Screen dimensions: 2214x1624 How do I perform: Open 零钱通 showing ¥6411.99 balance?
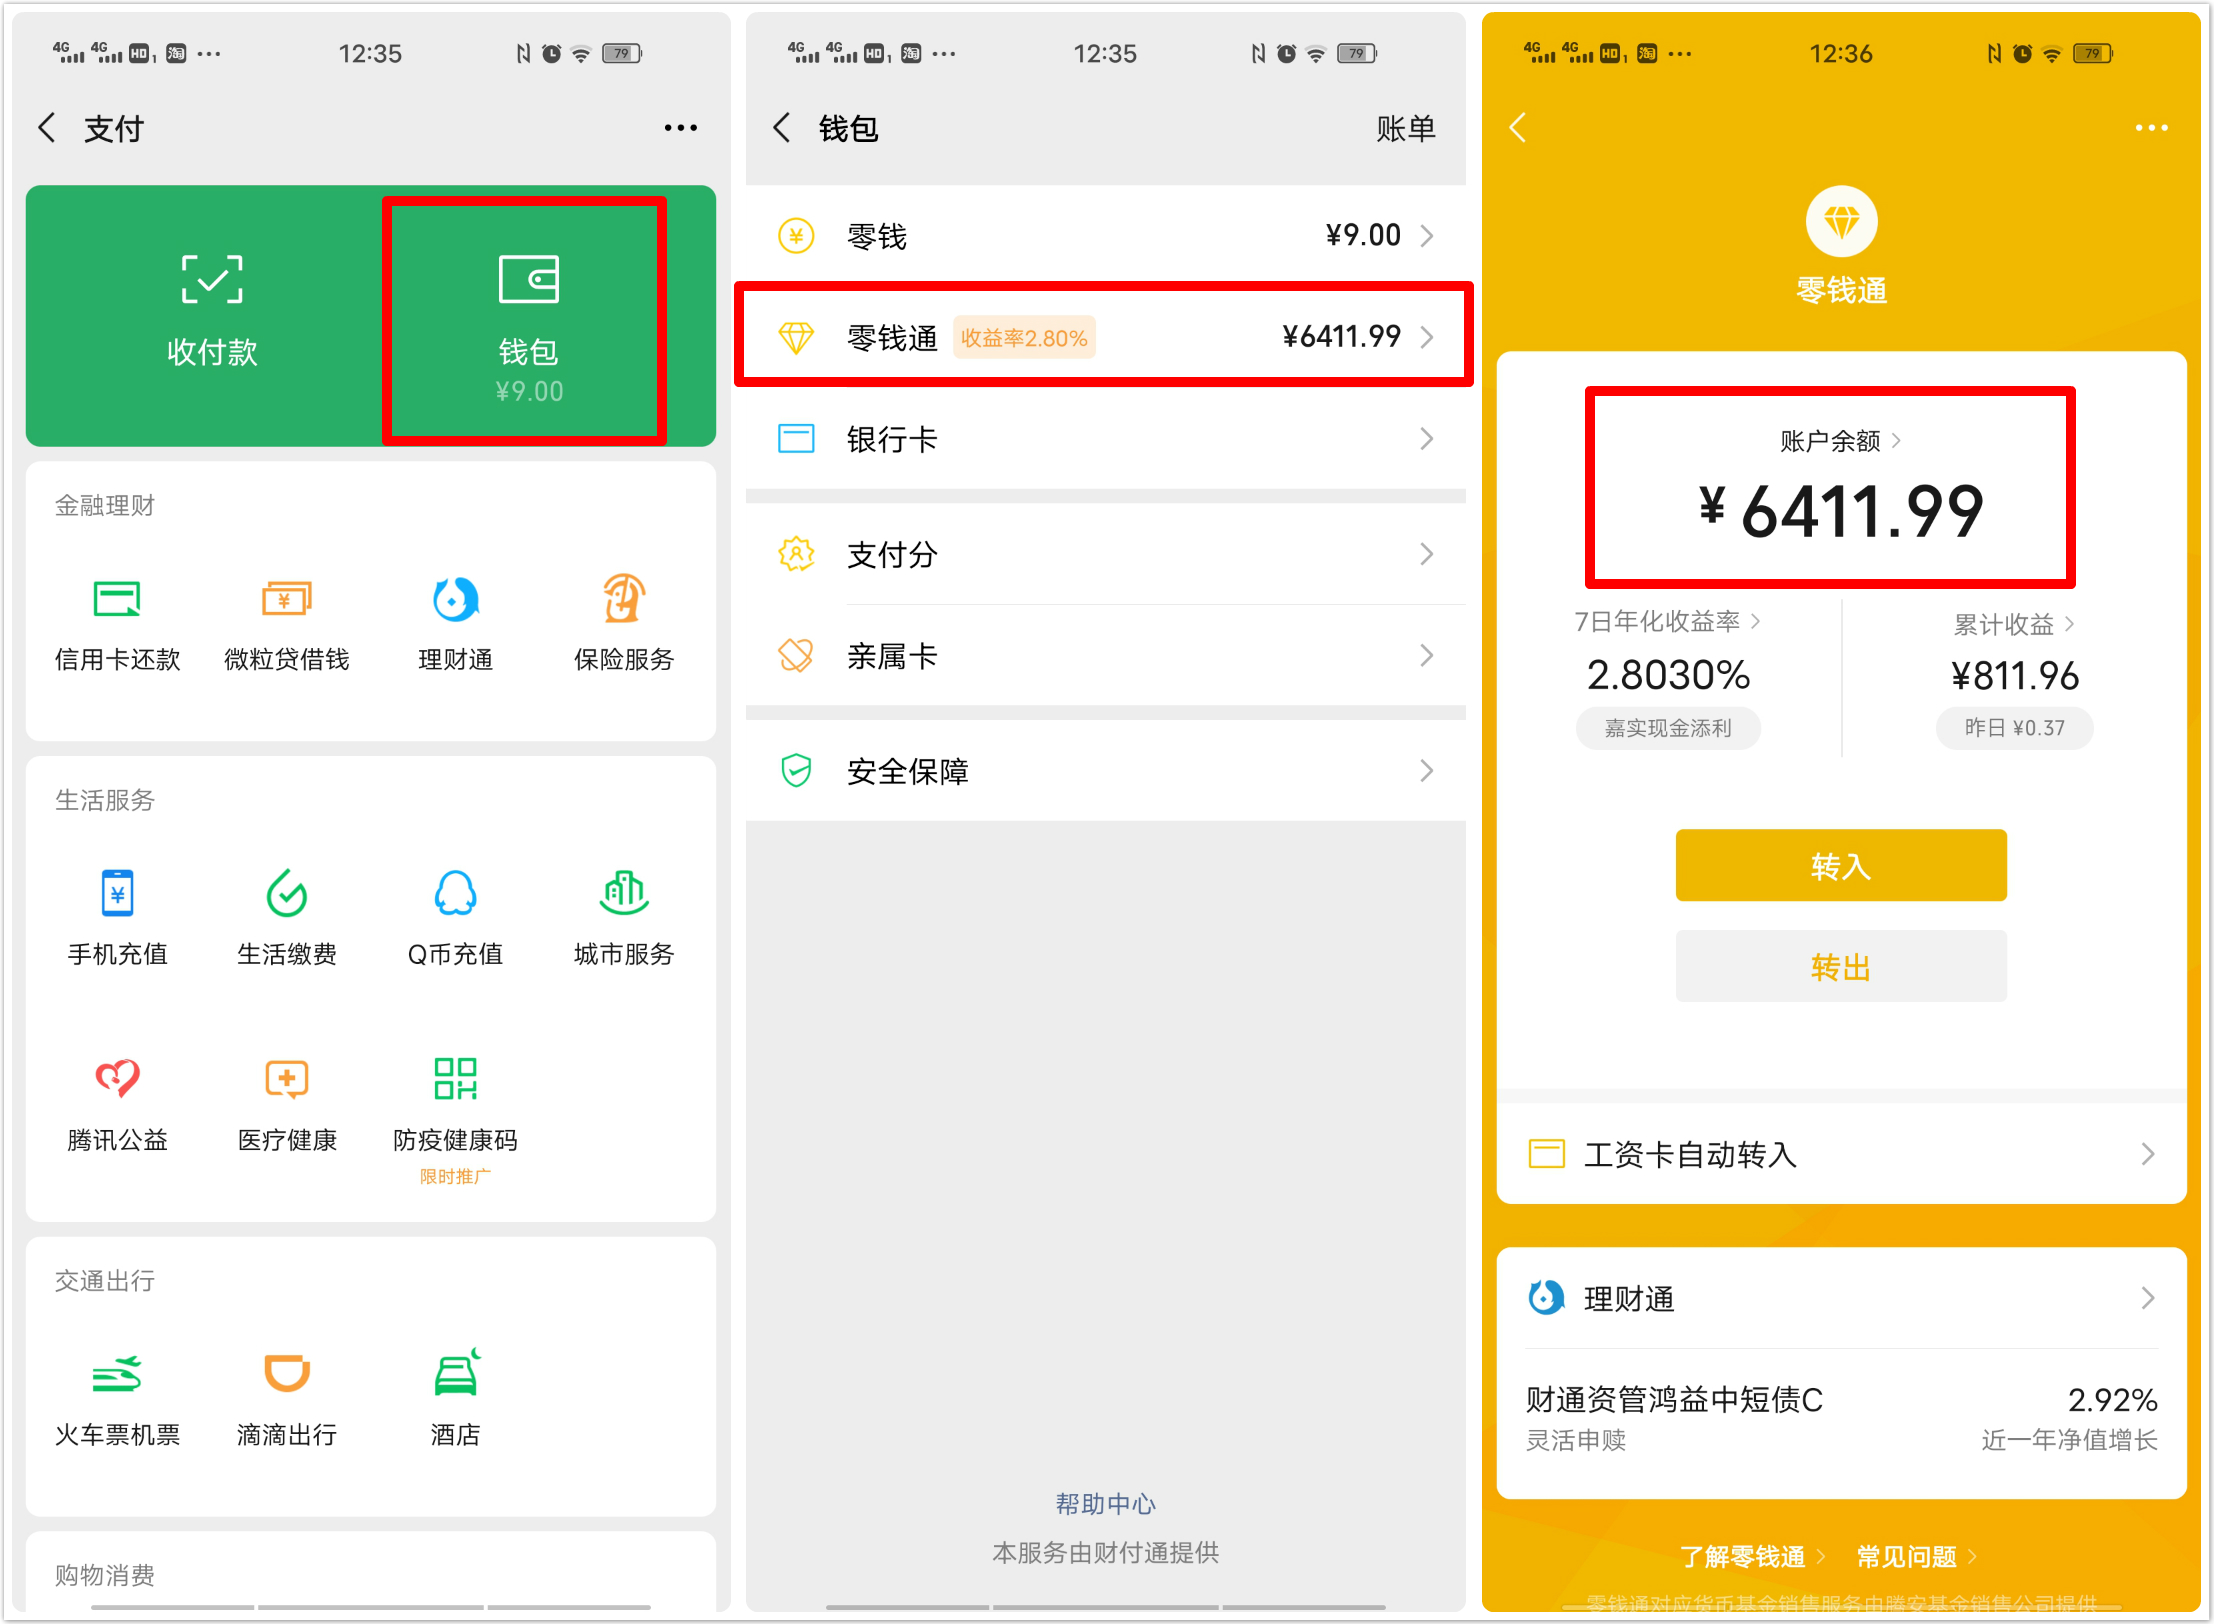click(x=1105, y=336)
